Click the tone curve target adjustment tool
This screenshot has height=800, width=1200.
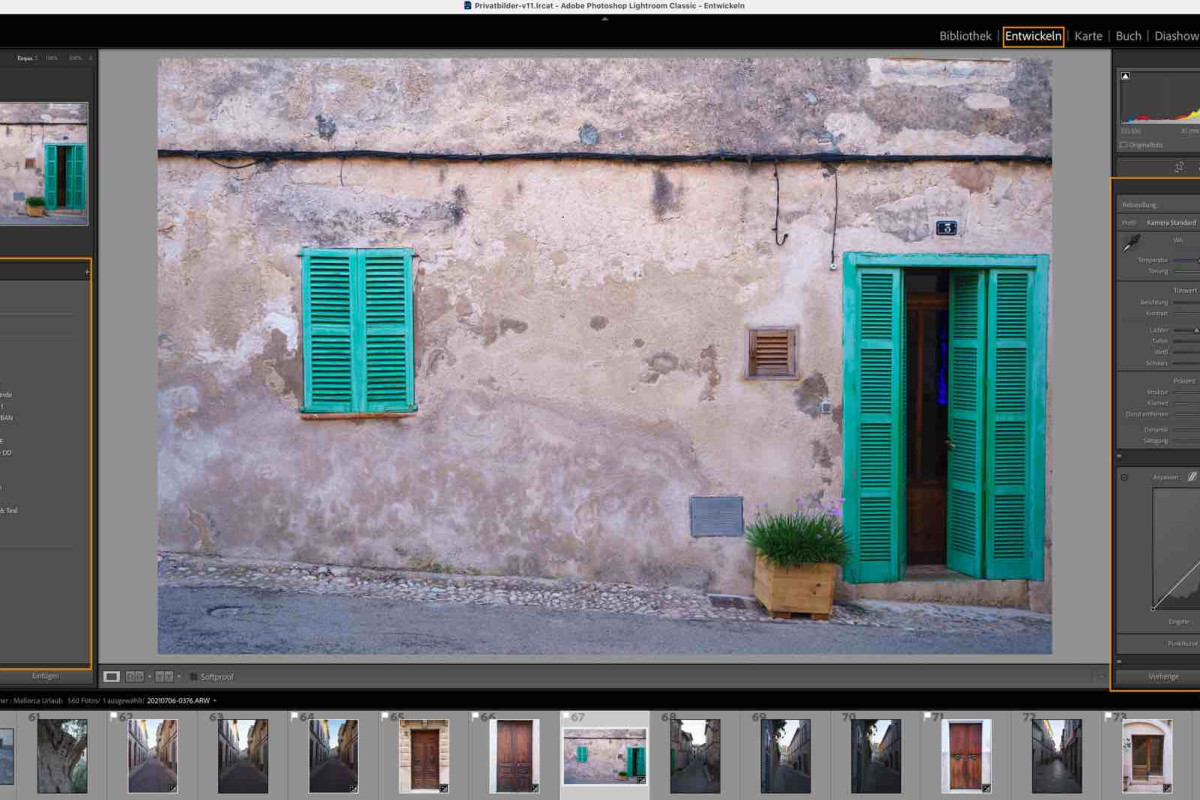[1124, 478]
